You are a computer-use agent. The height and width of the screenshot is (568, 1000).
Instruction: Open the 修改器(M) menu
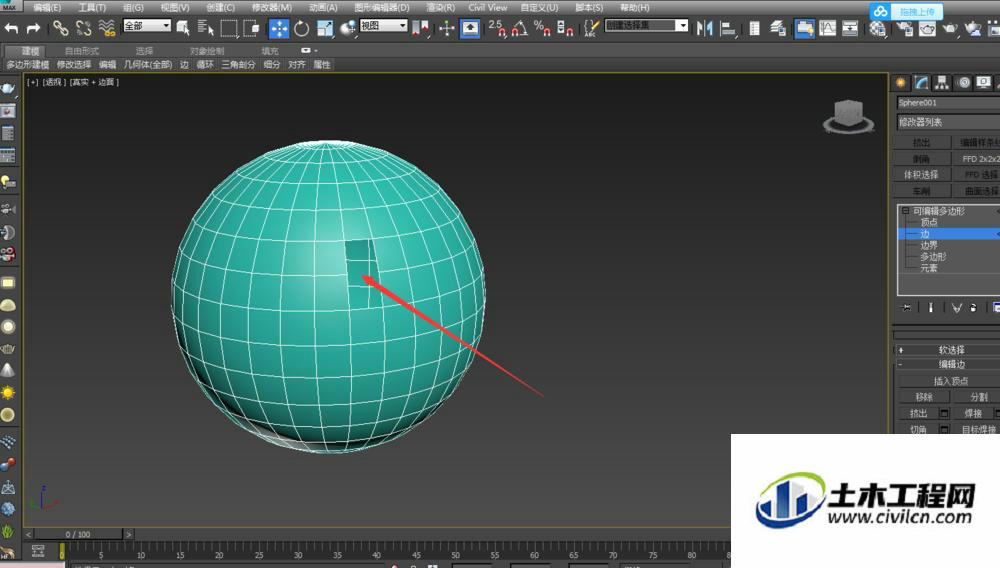tap(272, 8)
